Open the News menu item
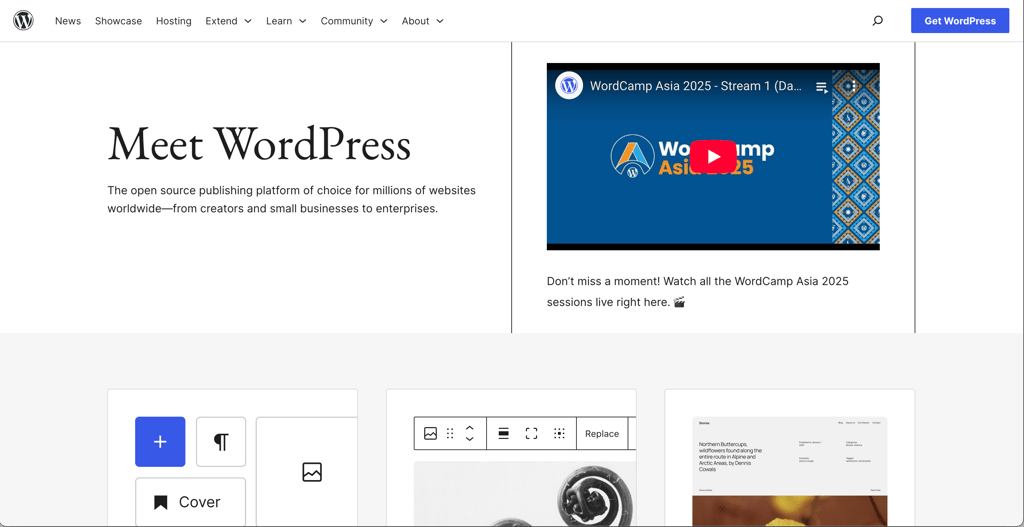This screenshot has width=1024, height=527. [68, 21]
